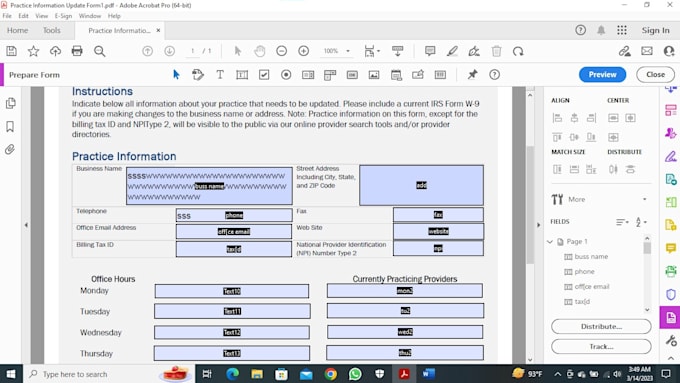Click the 'add' street address field

coord(421,185)
